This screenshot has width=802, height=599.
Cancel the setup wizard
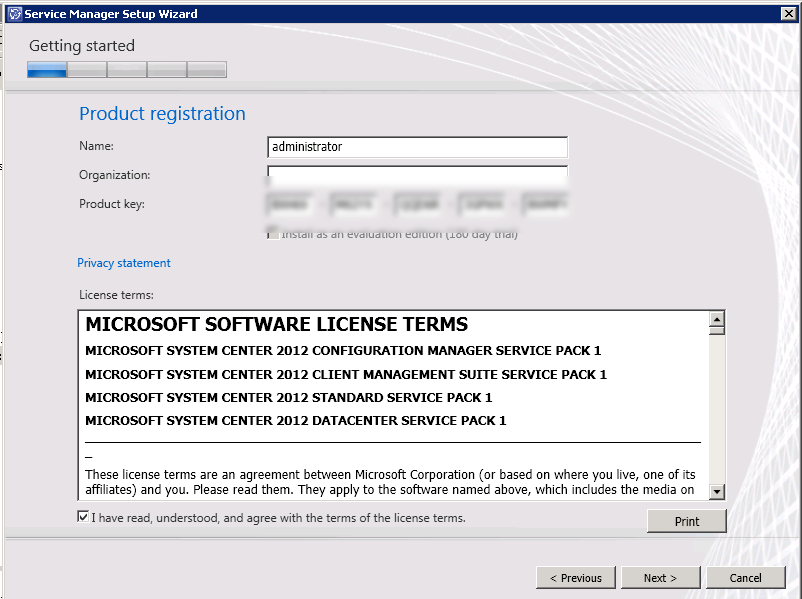[x=745, y=578]
